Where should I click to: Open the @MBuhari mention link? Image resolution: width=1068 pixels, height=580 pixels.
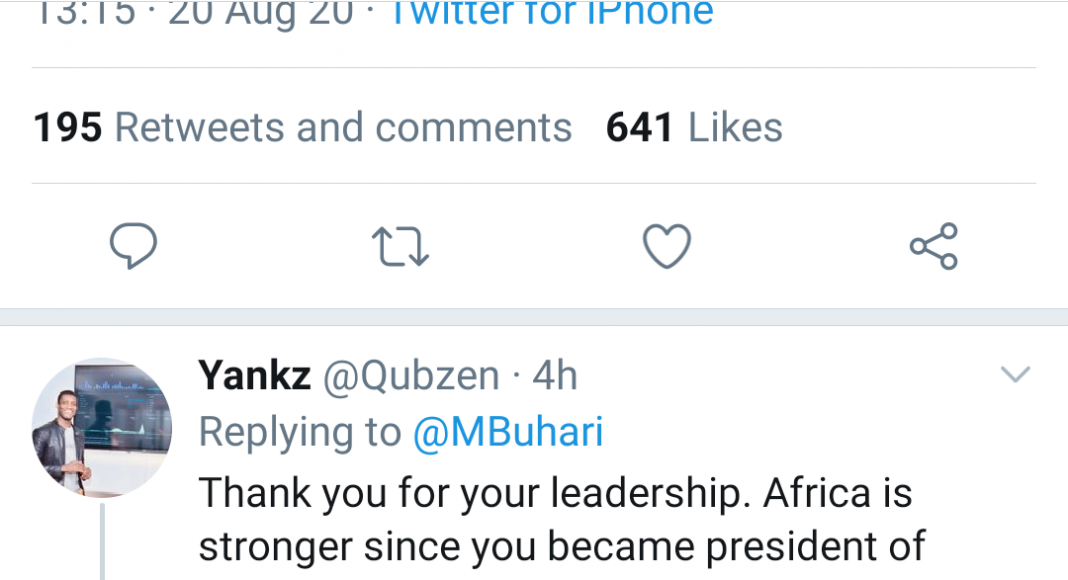coord(508,432)
